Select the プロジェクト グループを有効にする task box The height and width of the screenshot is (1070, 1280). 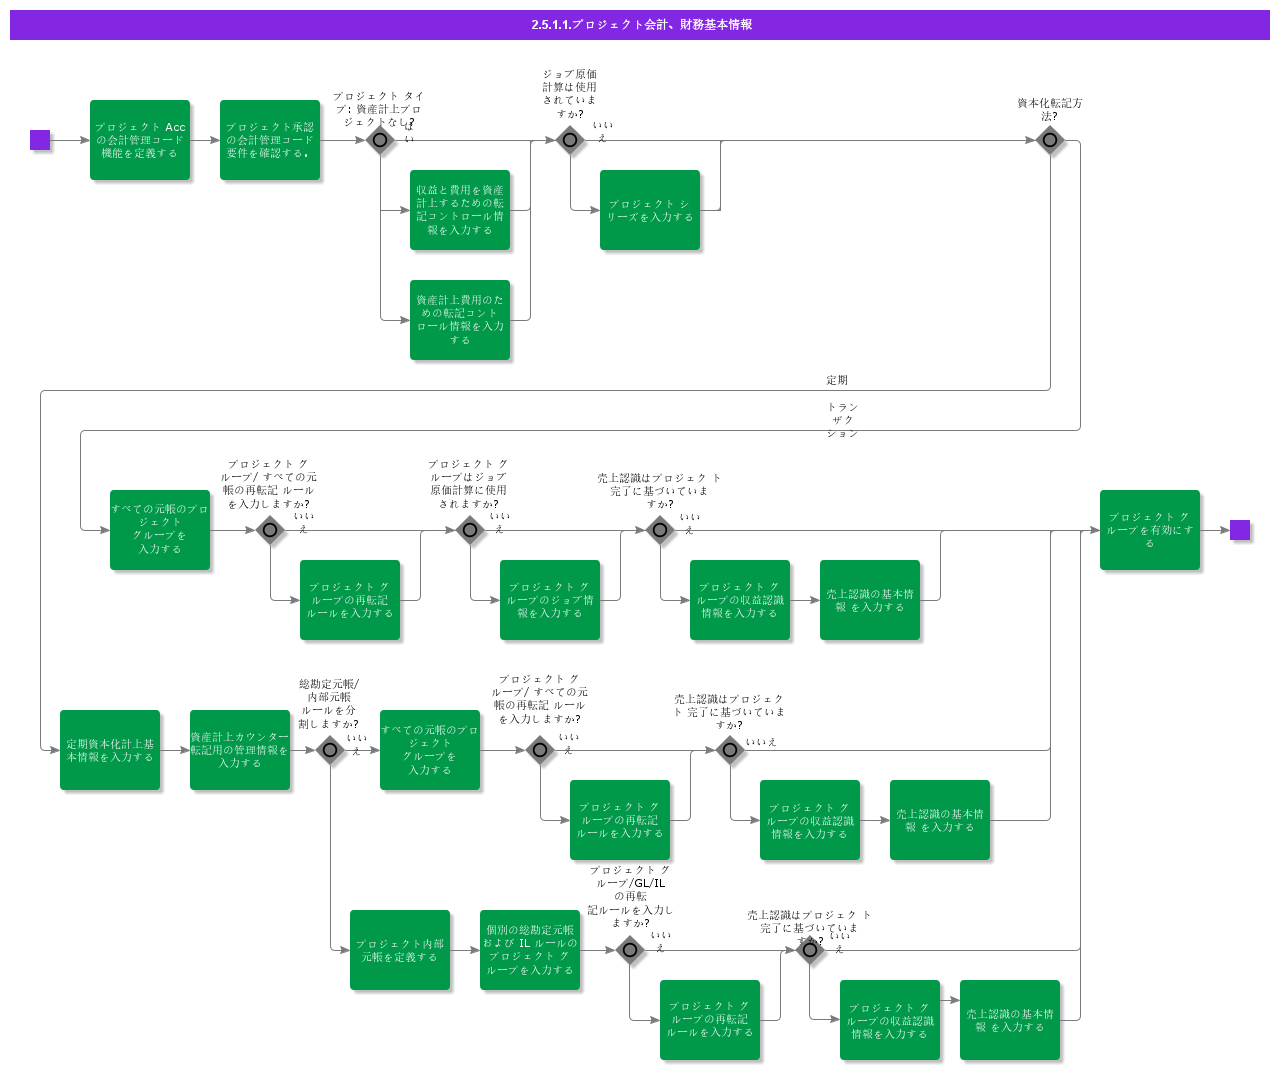(1150, 530)
